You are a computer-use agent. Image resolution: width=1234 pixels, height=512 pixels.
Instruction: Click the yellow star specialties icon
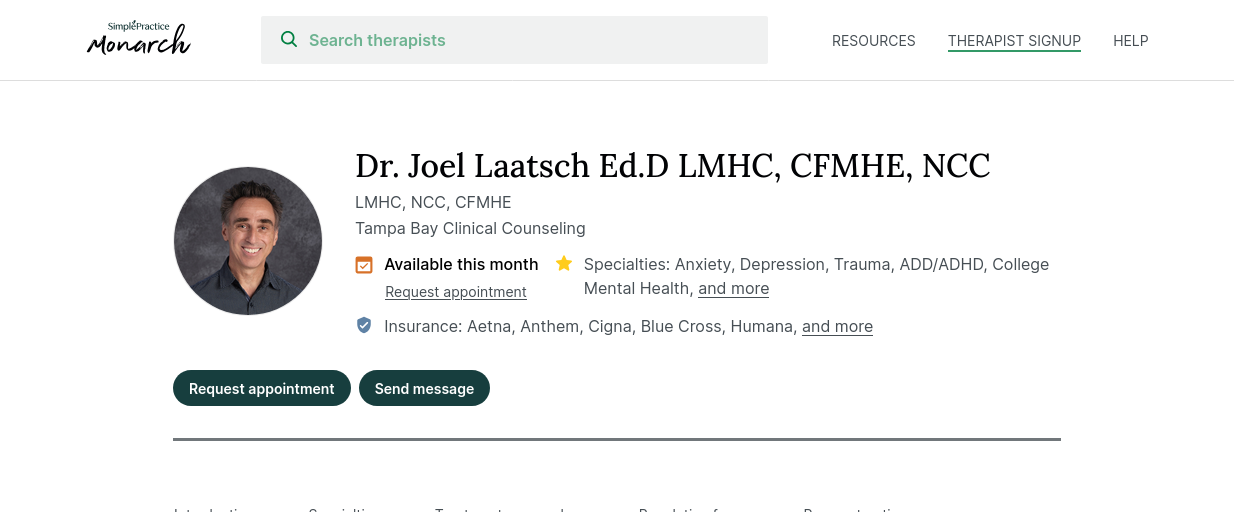click(564, 264)
